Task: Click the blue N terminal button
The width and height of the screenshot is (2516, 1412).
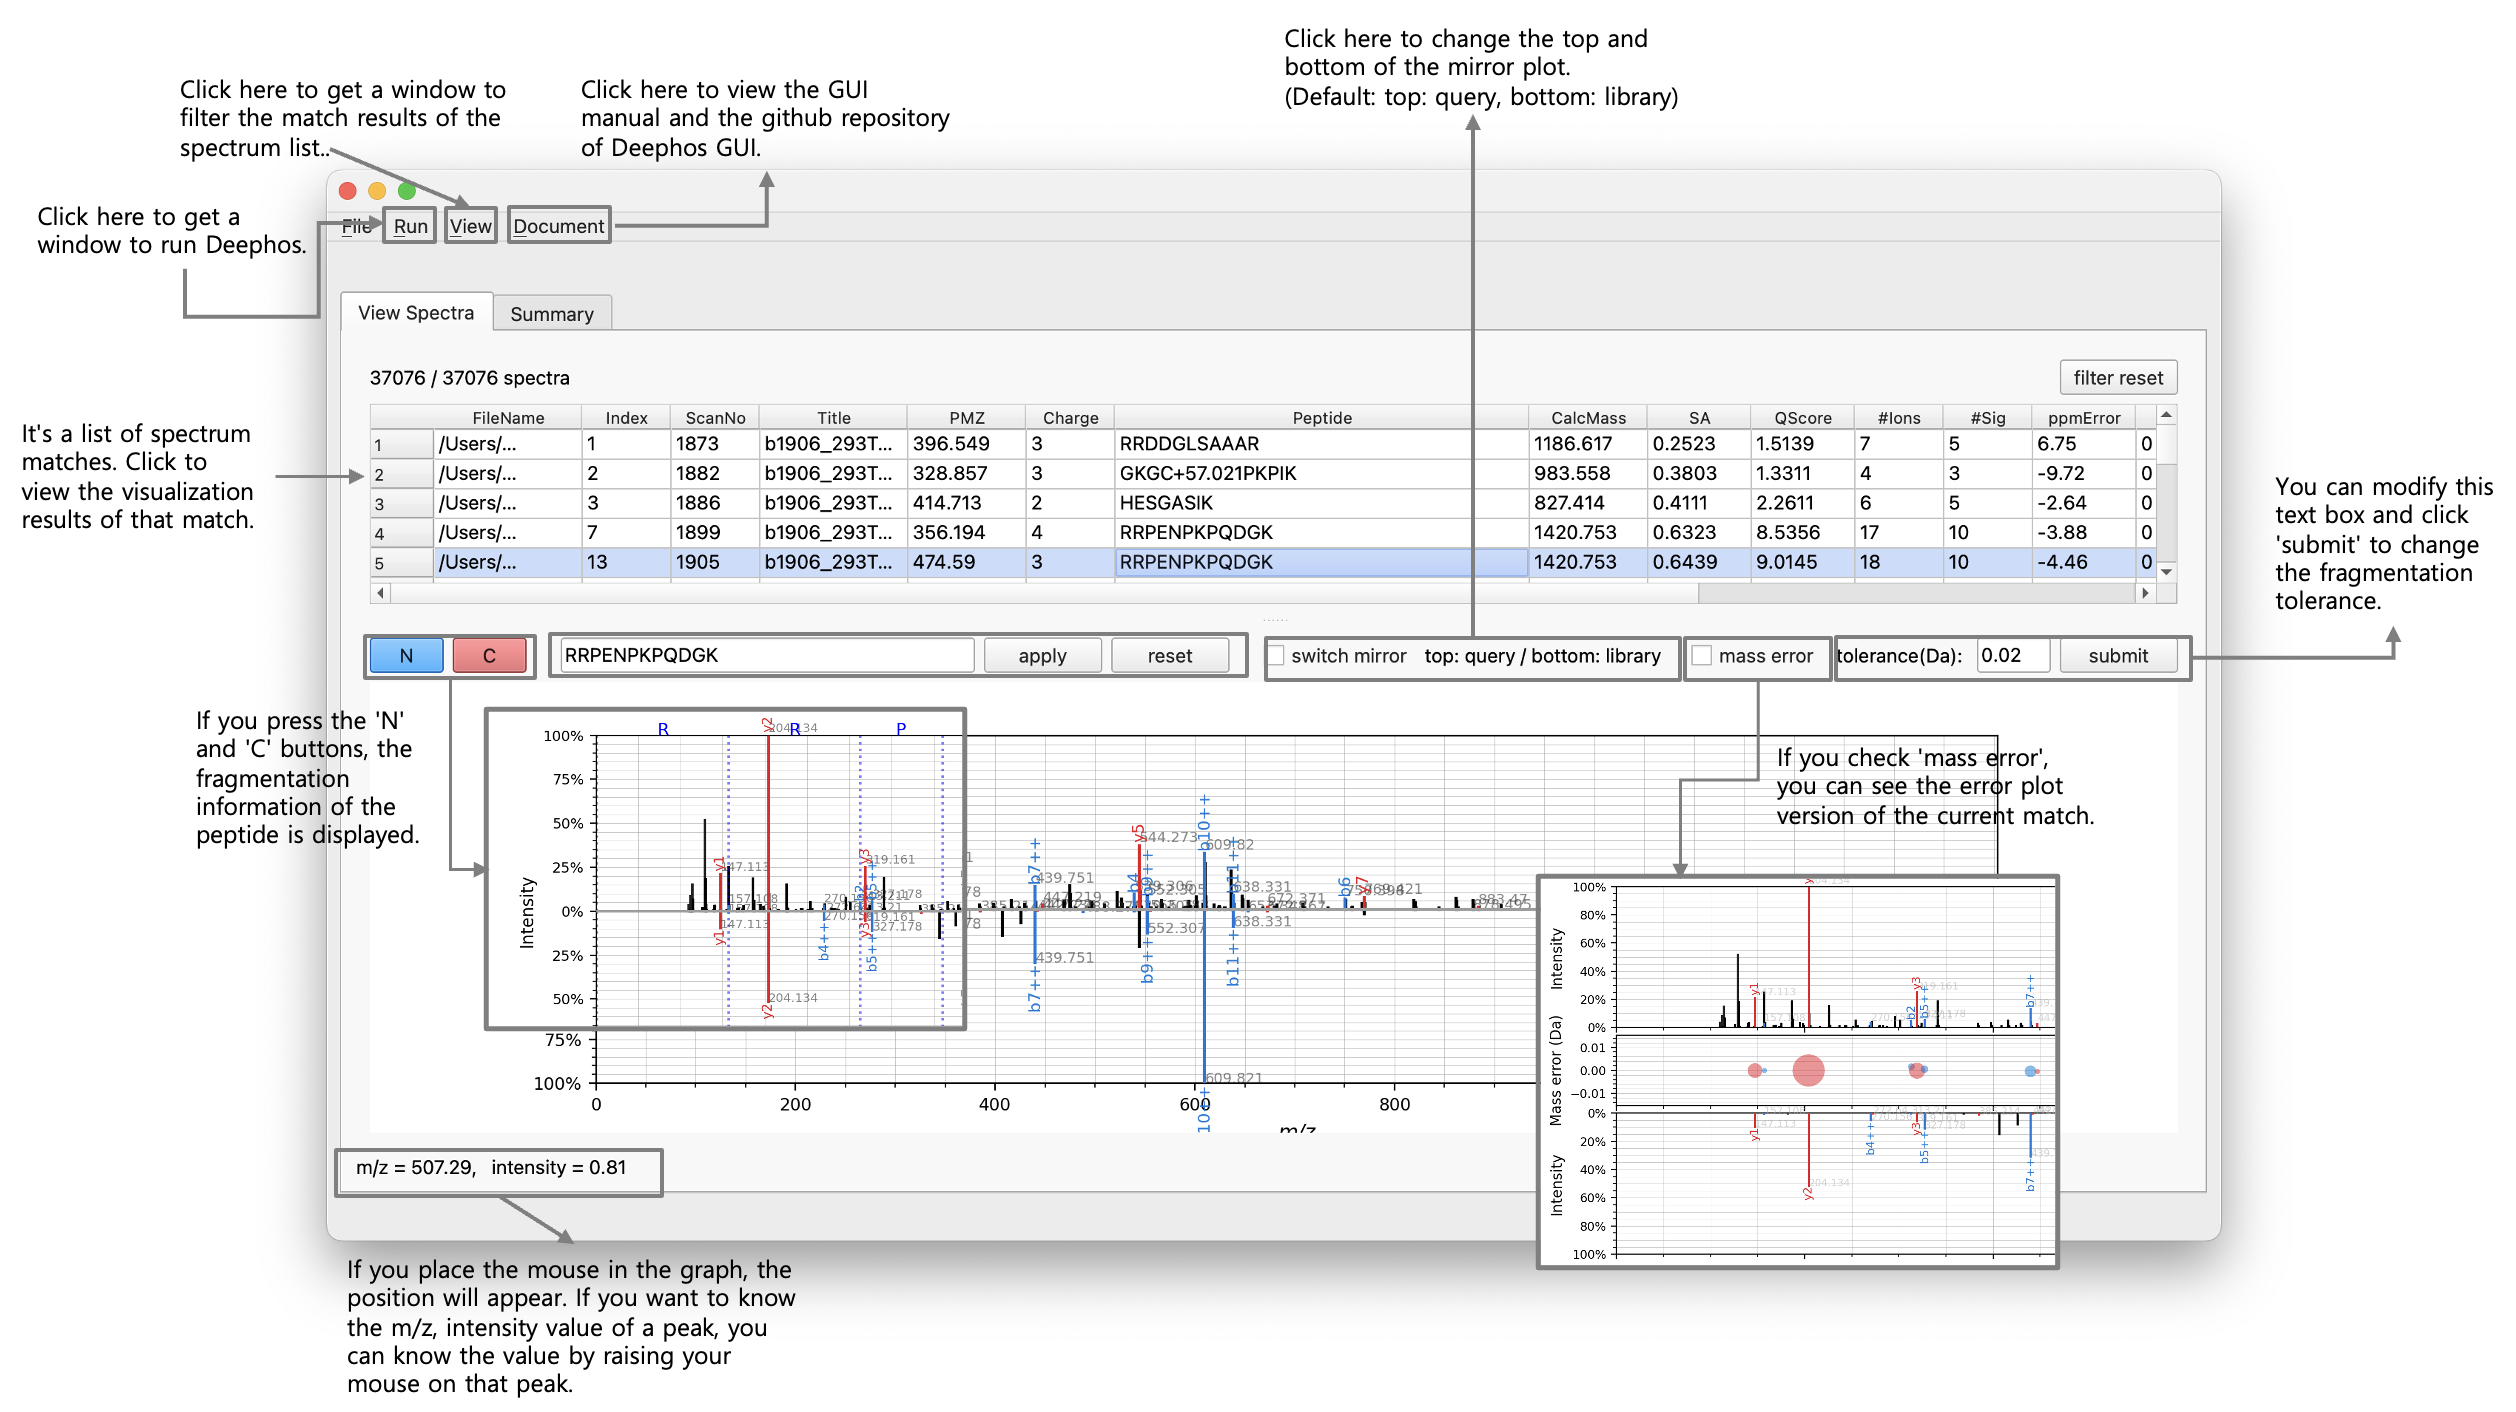Action: [406, 656]
